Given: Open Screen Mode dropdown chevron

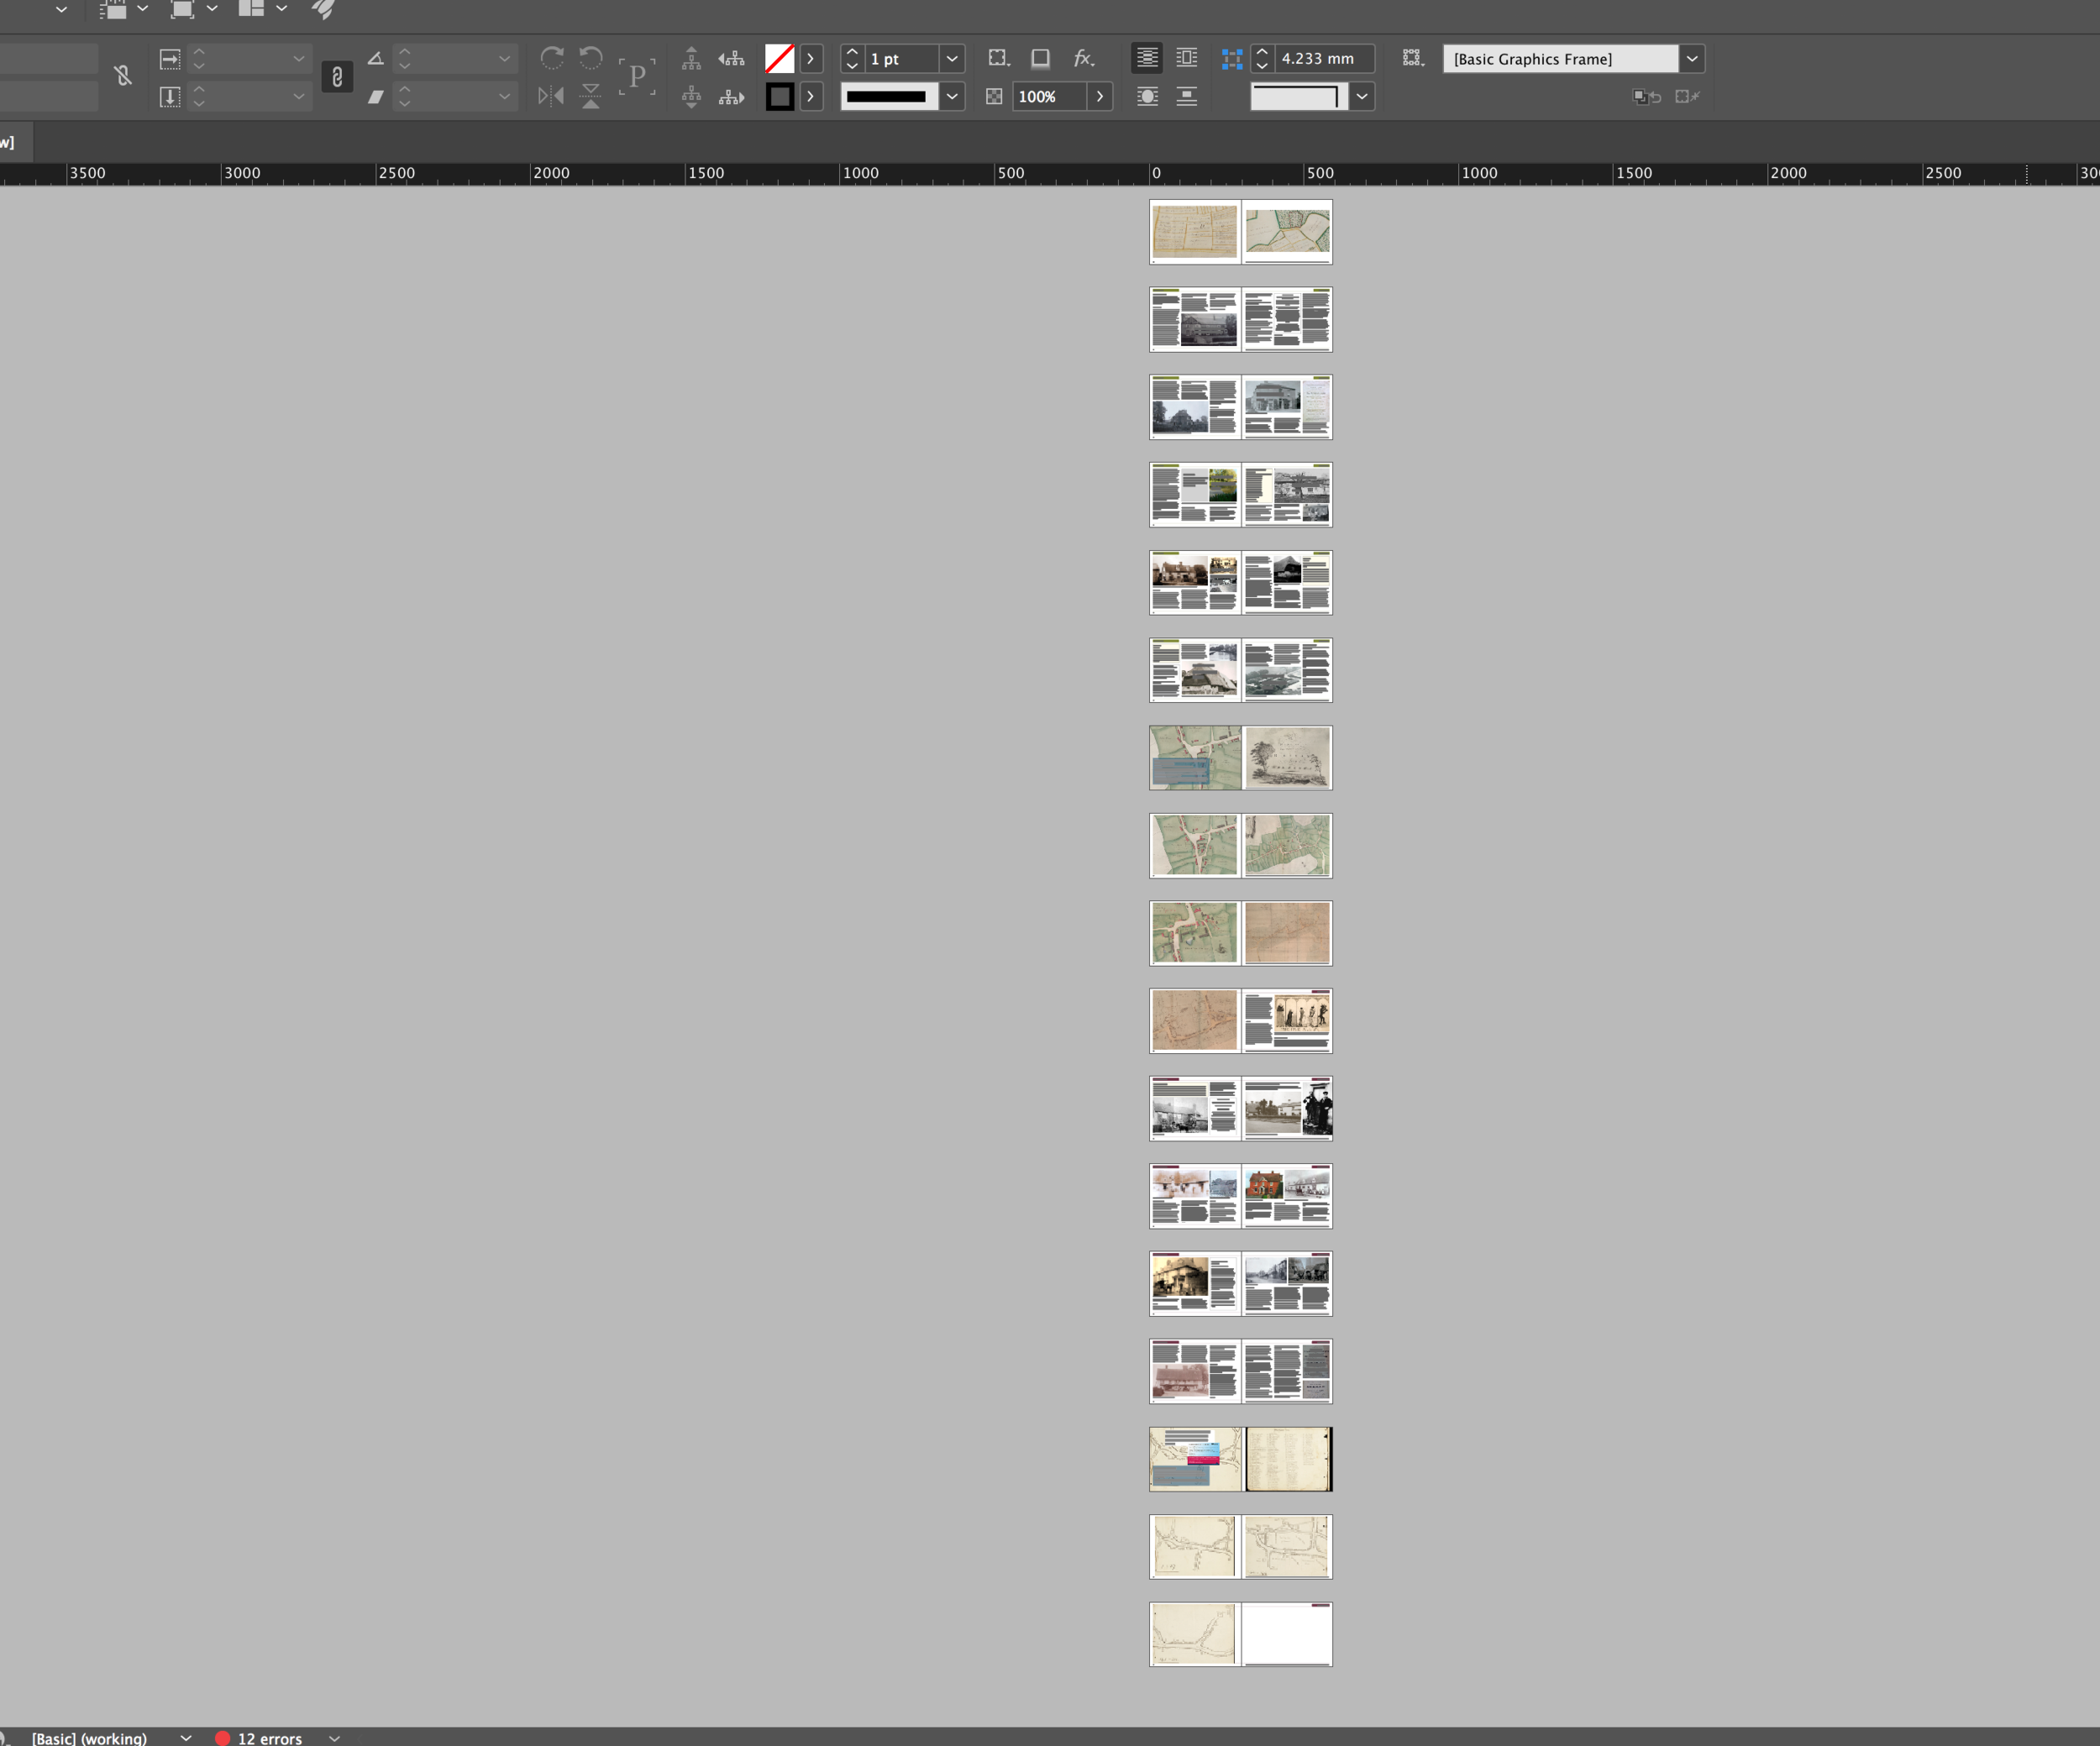Looking at the screenshot, I should click(212, 9).
